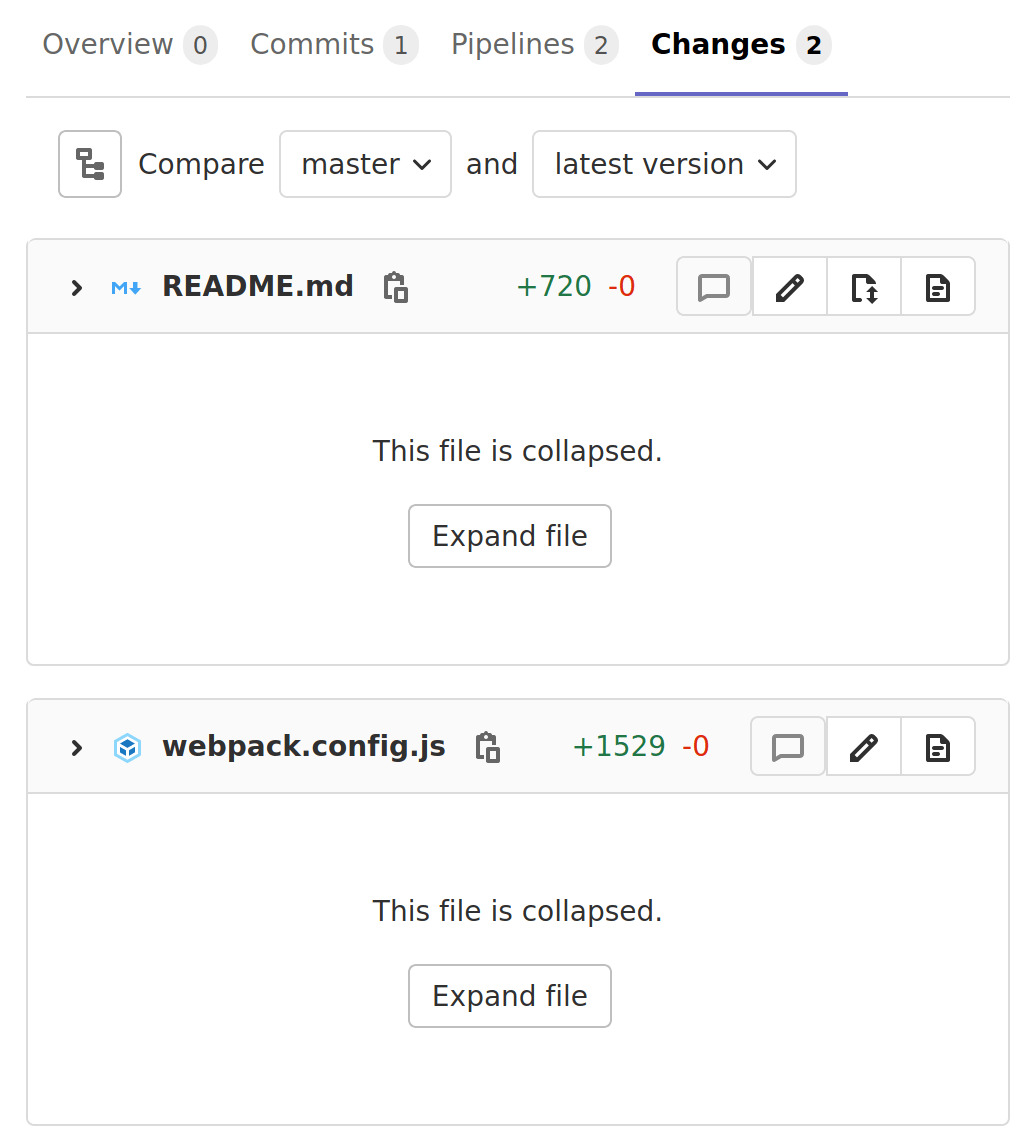Copy the README.md file path via clipboard icon
The width and height of the screenshot is (1030, 1148).
tap(395, 287)
